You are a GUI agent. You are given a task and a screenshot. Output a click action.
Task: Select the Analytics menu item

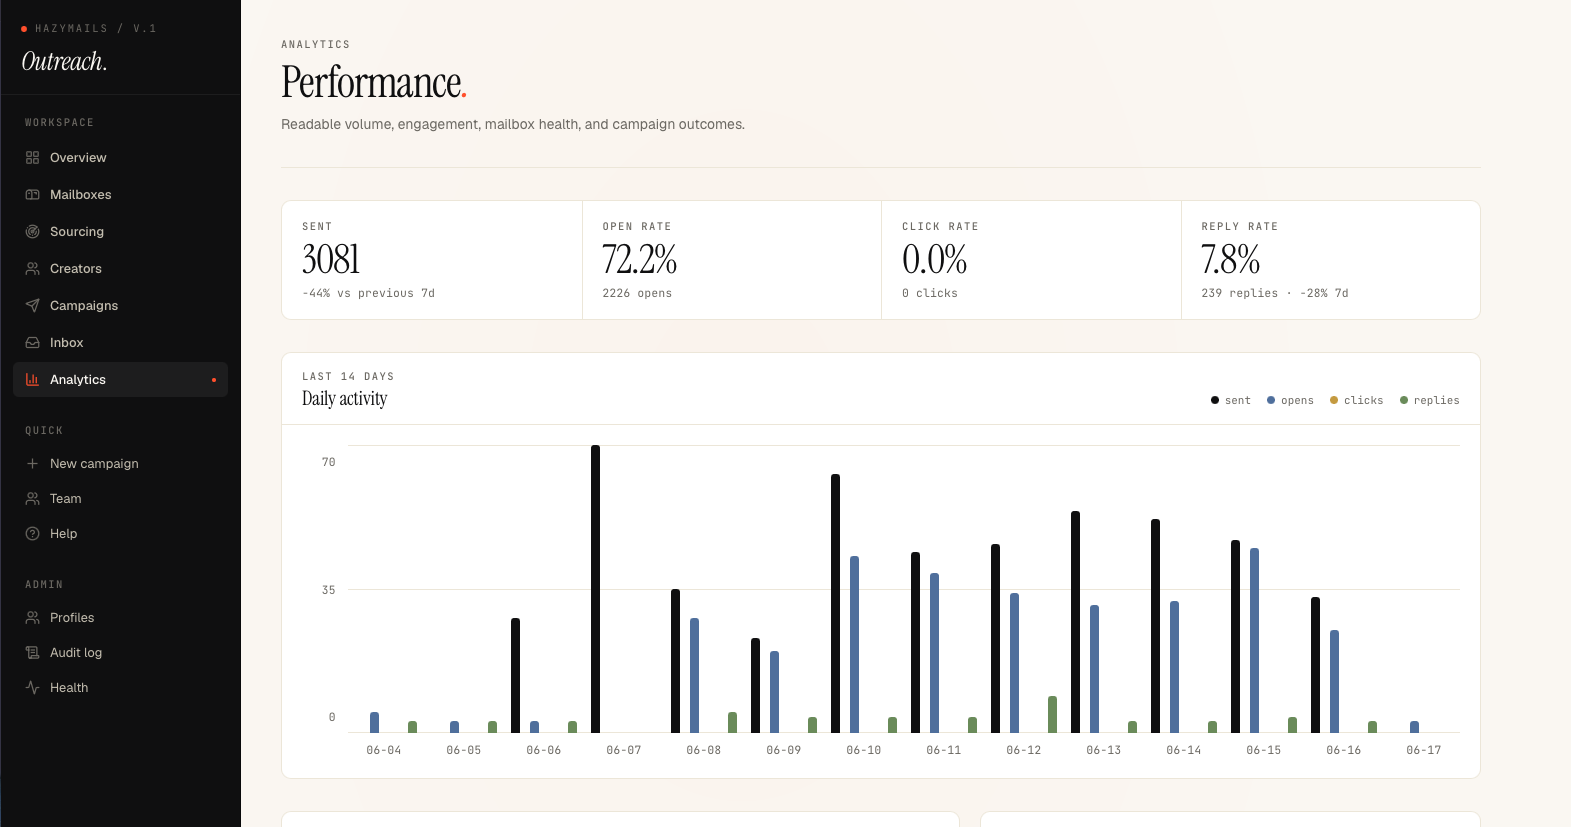[120, 380]
